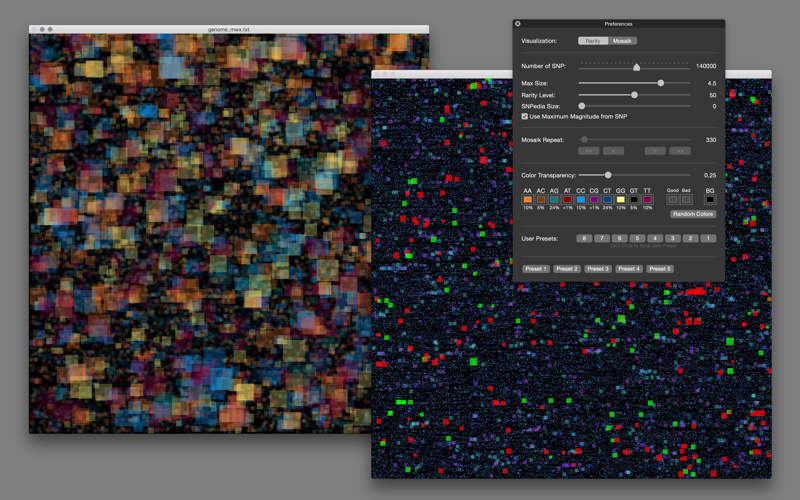
Task: Click the Color Transparency value 0.25
Action: click(x=710, y=175)
